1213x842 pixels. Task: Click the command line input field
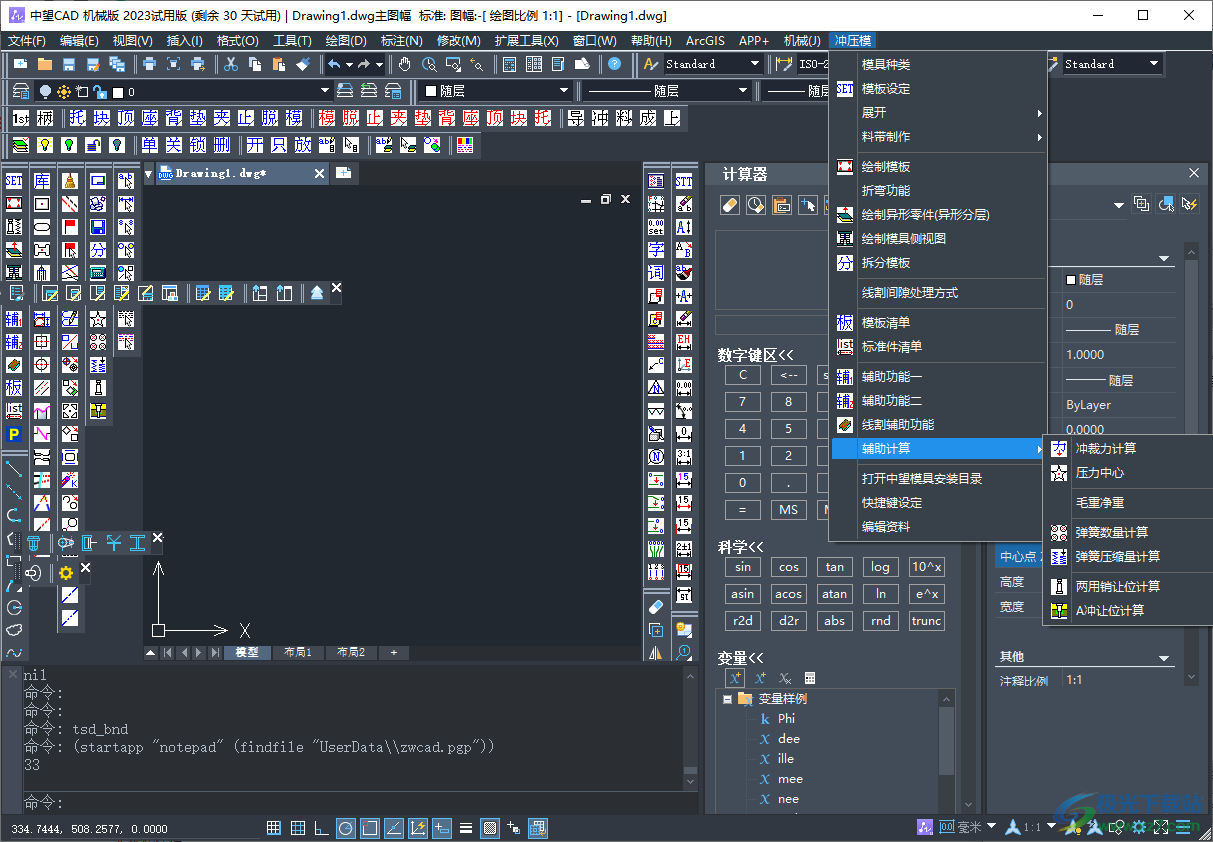(x=350, y=803)
